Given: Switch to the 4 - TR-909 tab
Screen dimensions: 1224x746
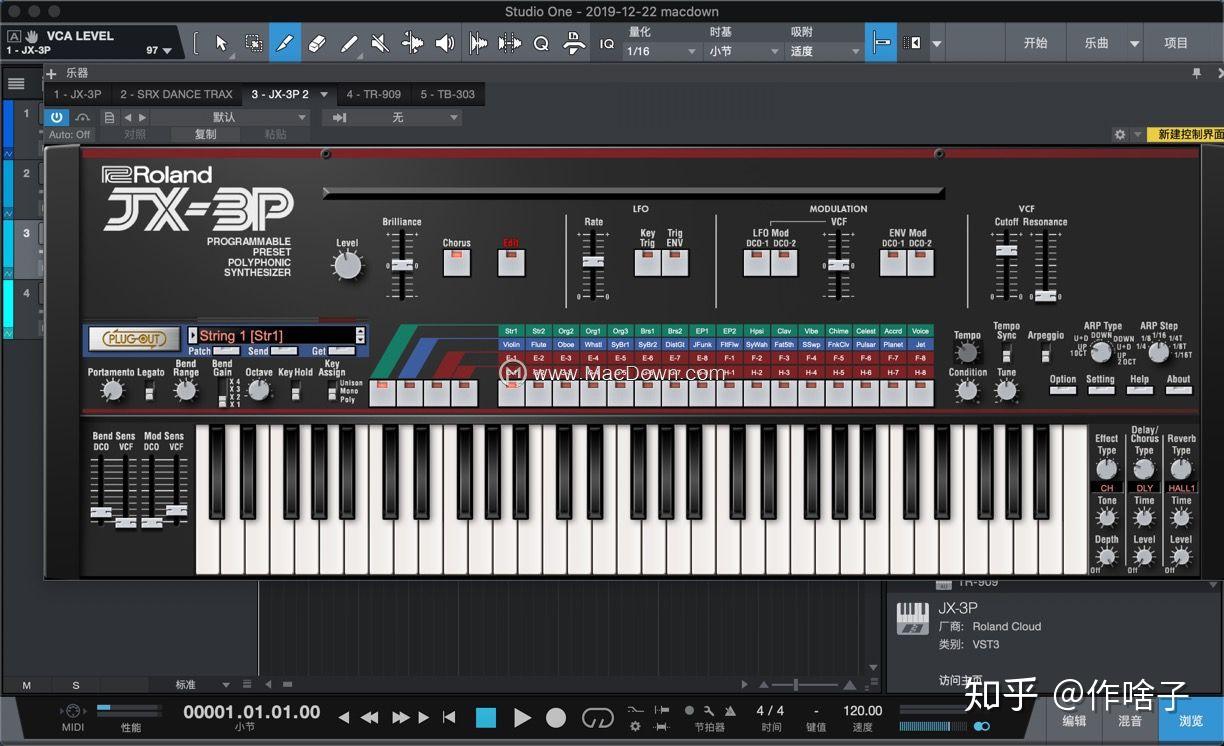Looking at the screenshot, I should pyautogui.click(x=373, y=94).
